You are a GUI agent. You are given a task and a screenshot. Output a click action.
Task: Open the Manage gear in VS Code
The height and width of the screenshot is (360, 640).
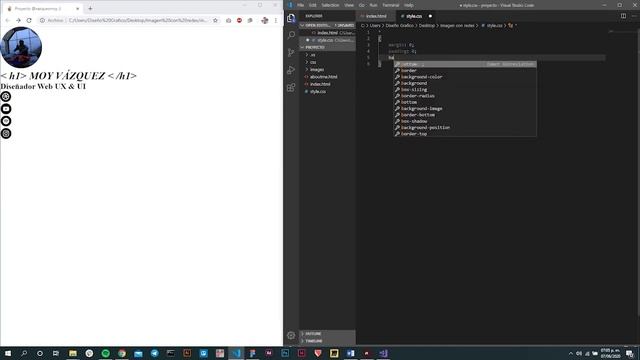pyautogui.click(x=291, y=336)
